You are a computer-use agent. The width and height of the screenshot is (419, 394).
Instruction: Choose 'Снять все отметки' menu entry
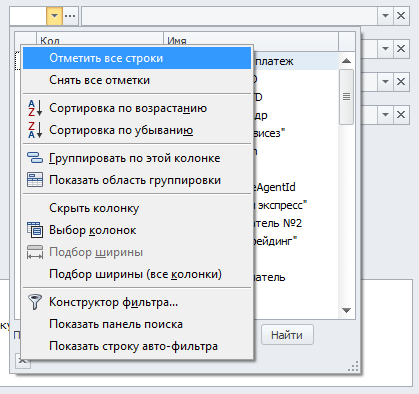(137, 80)
